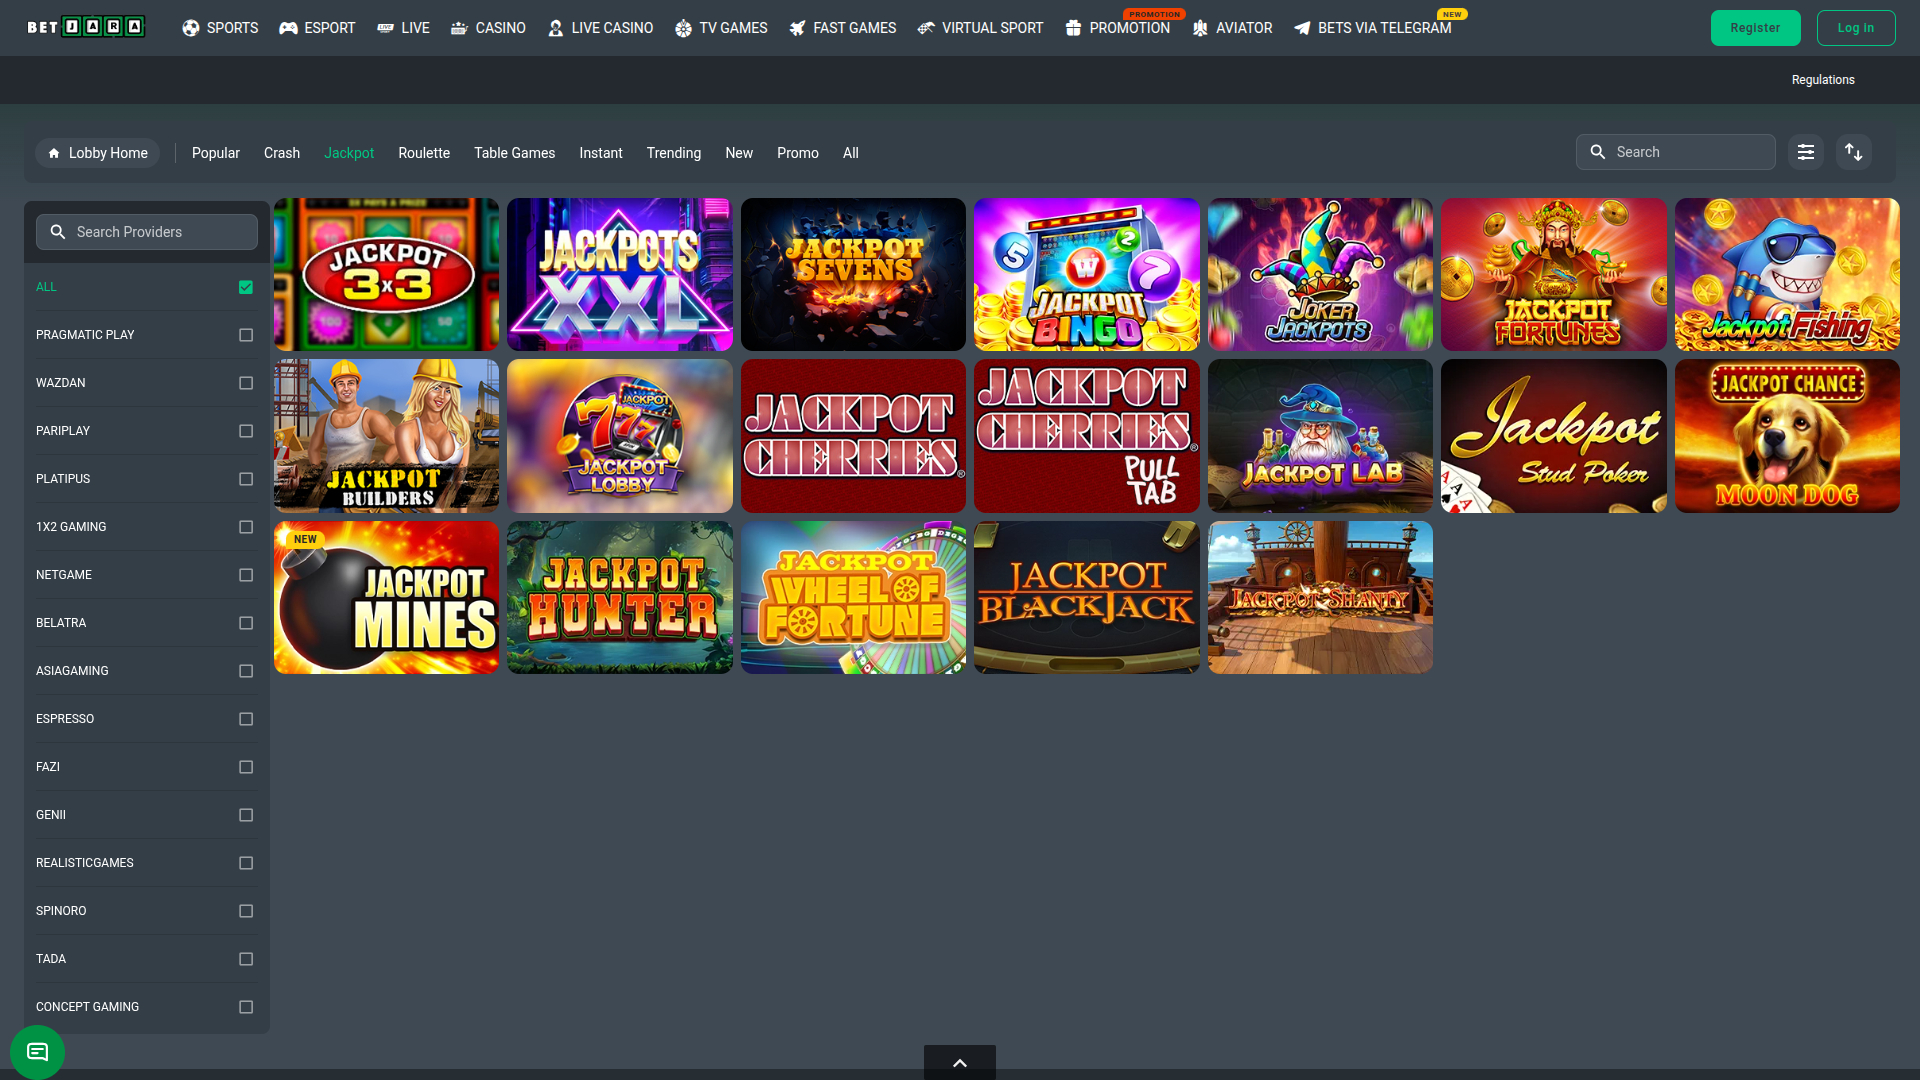1920x1080 pixels.
Task: Open the games filter options
Action: click(x=1805, y=152)
